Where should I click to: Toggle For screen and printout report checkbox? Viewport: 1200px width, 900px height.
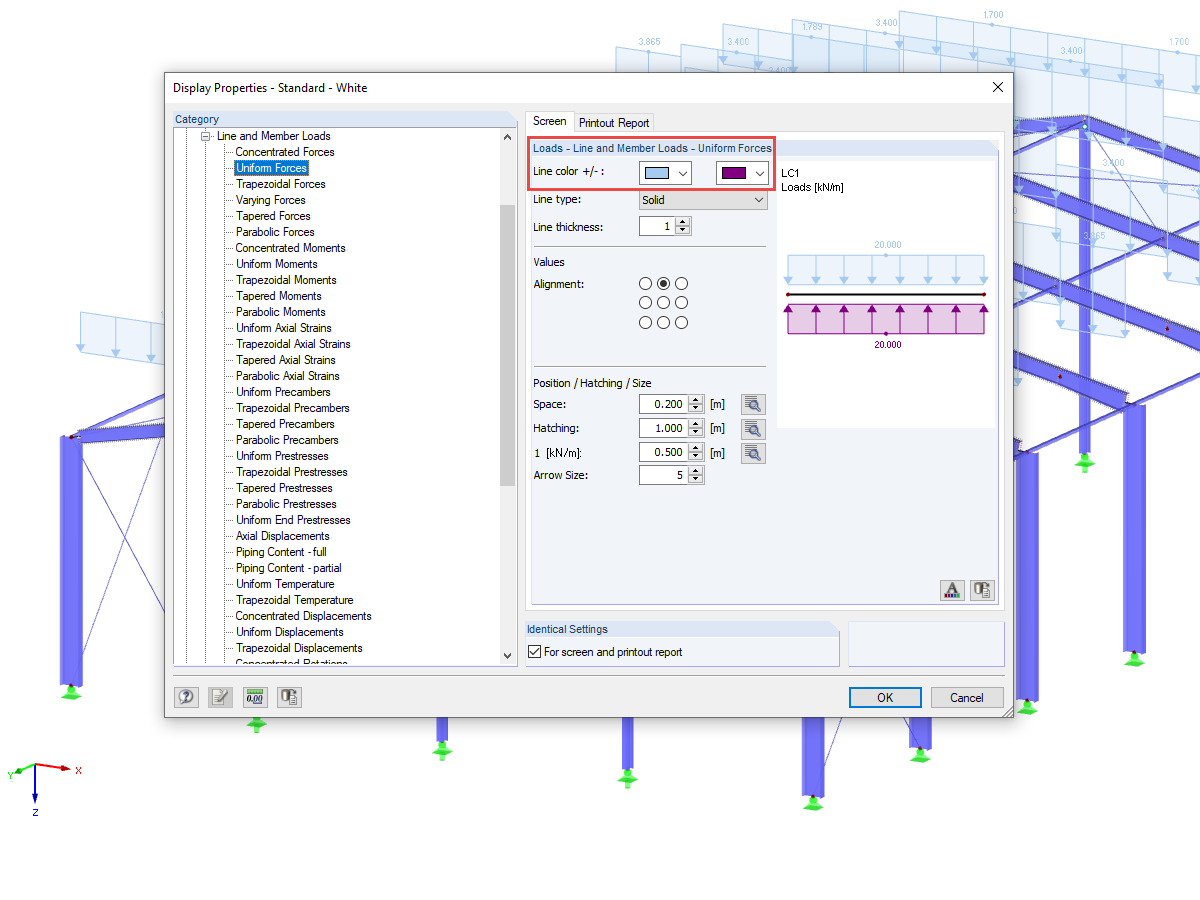click(534, 652)
